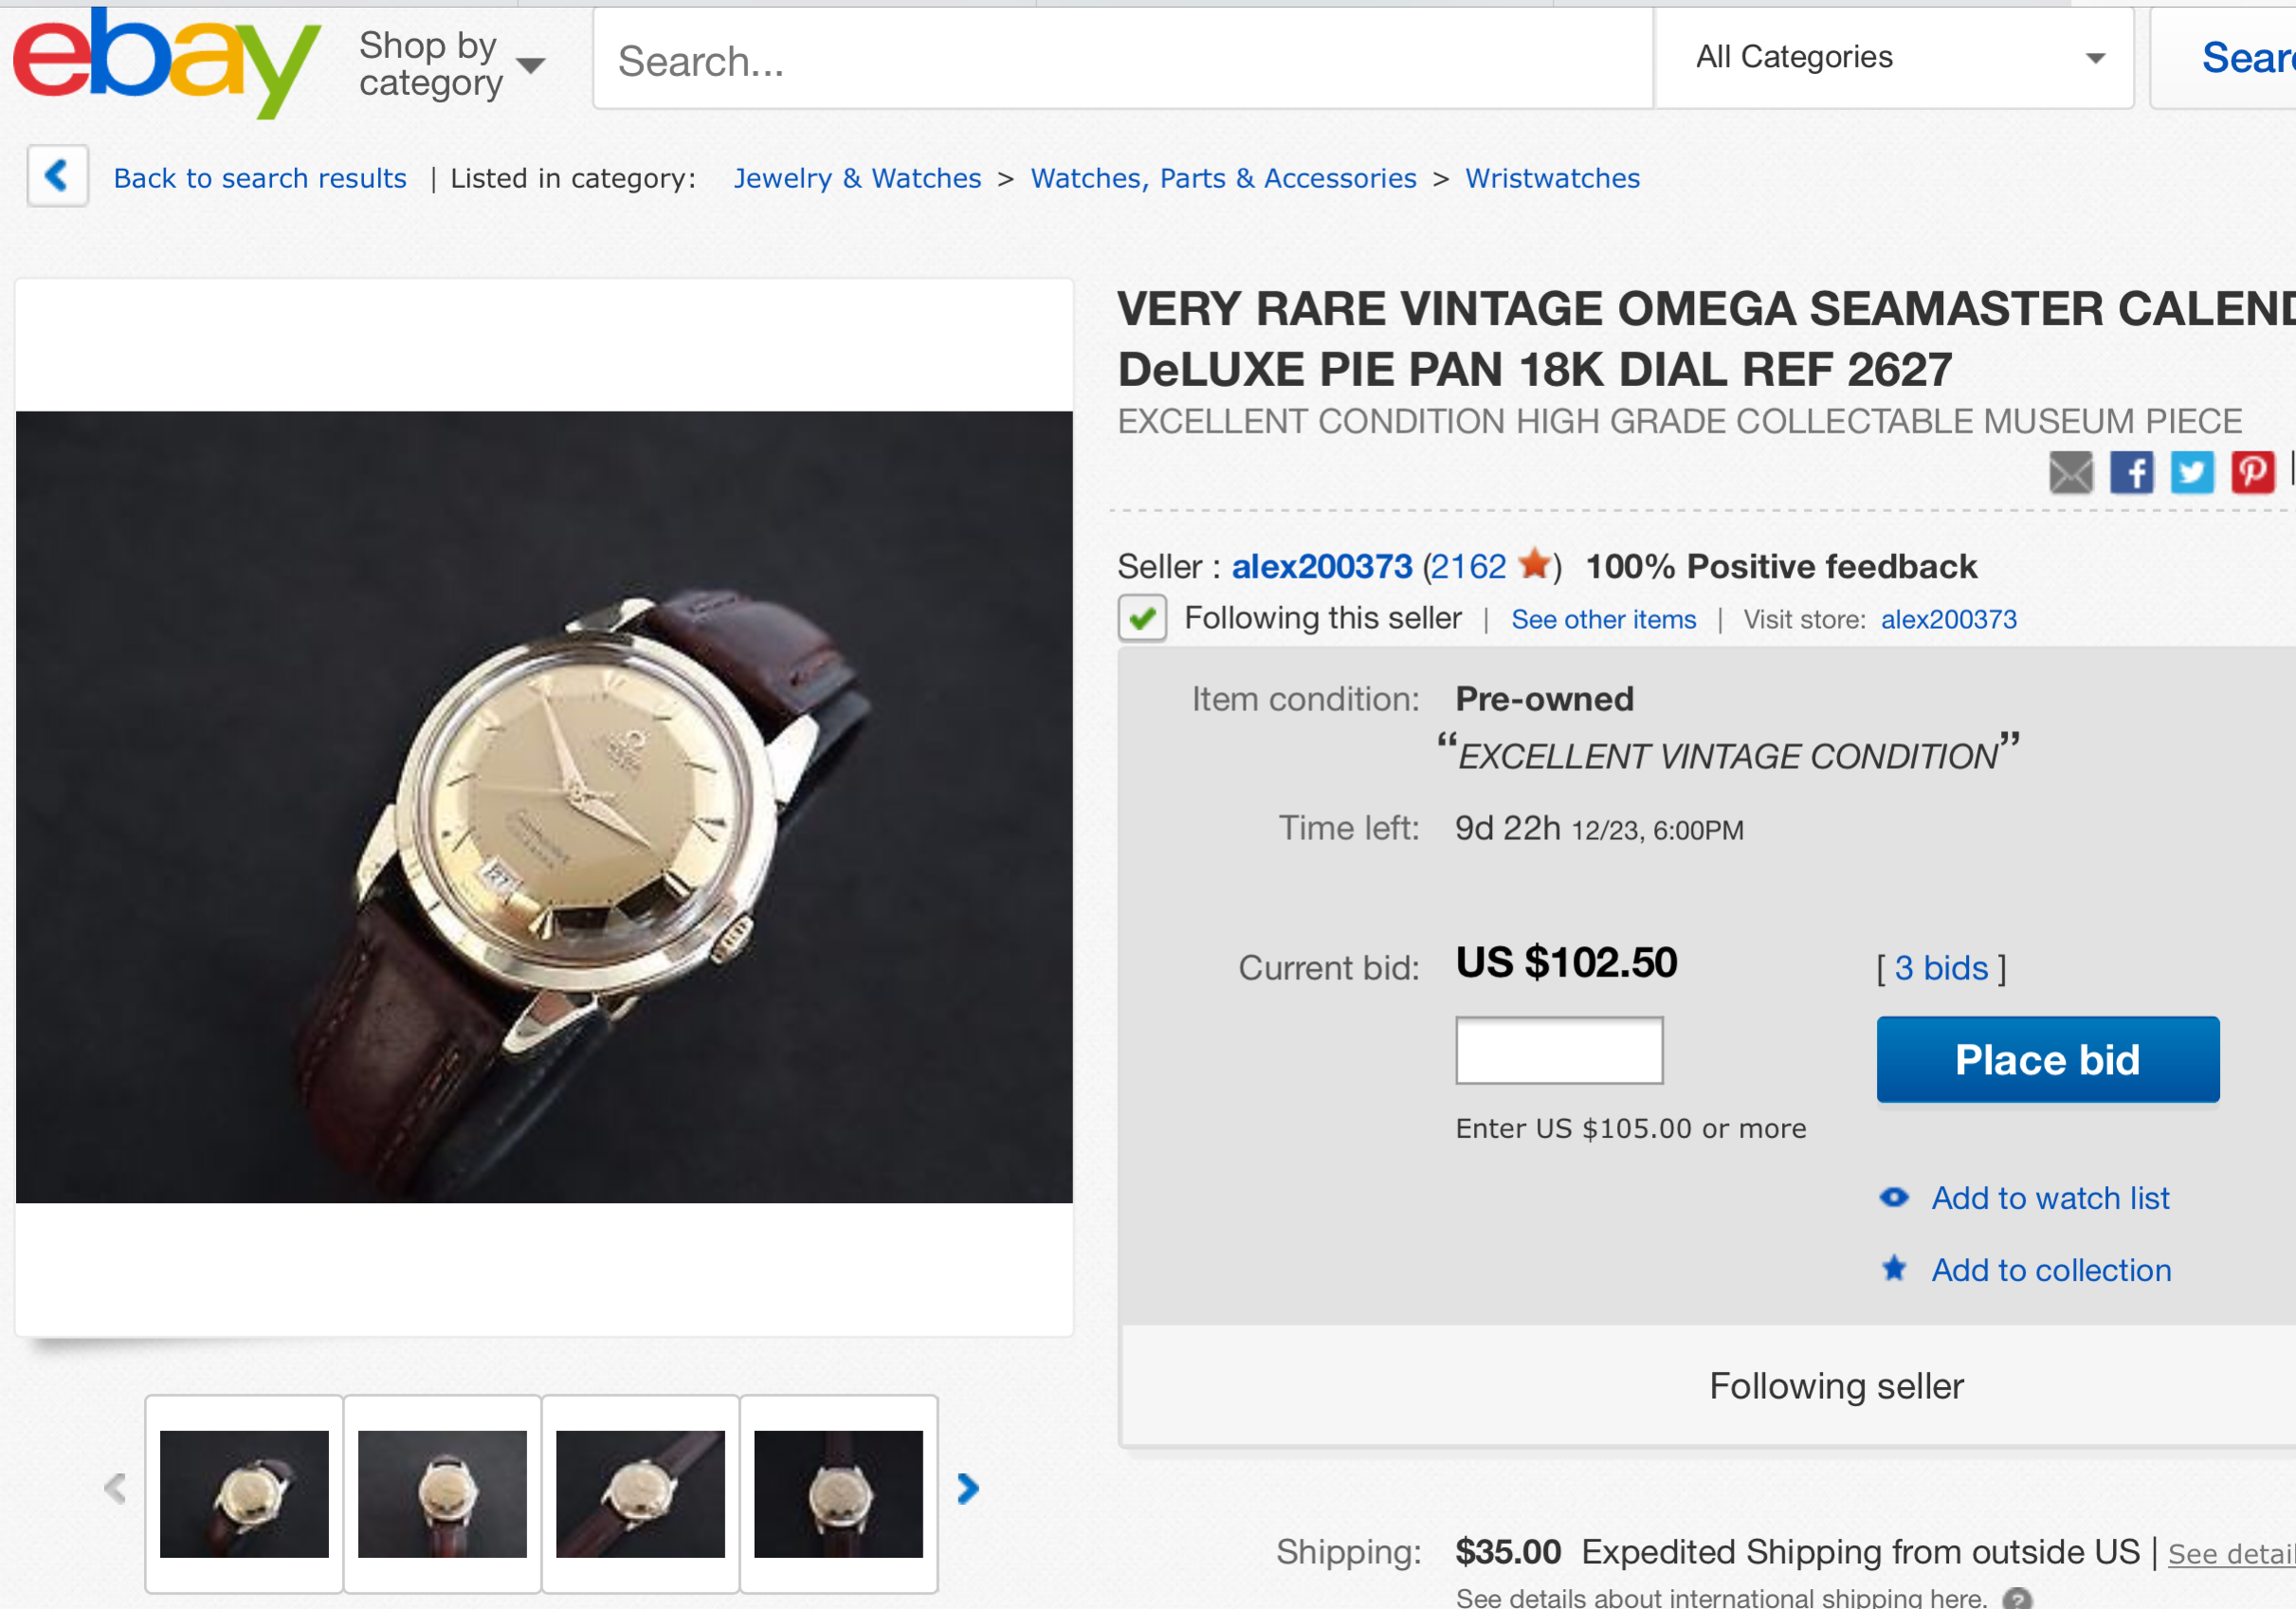
Task: Uncheck the Following this seller checkbox
Action: click(1142, 618)
